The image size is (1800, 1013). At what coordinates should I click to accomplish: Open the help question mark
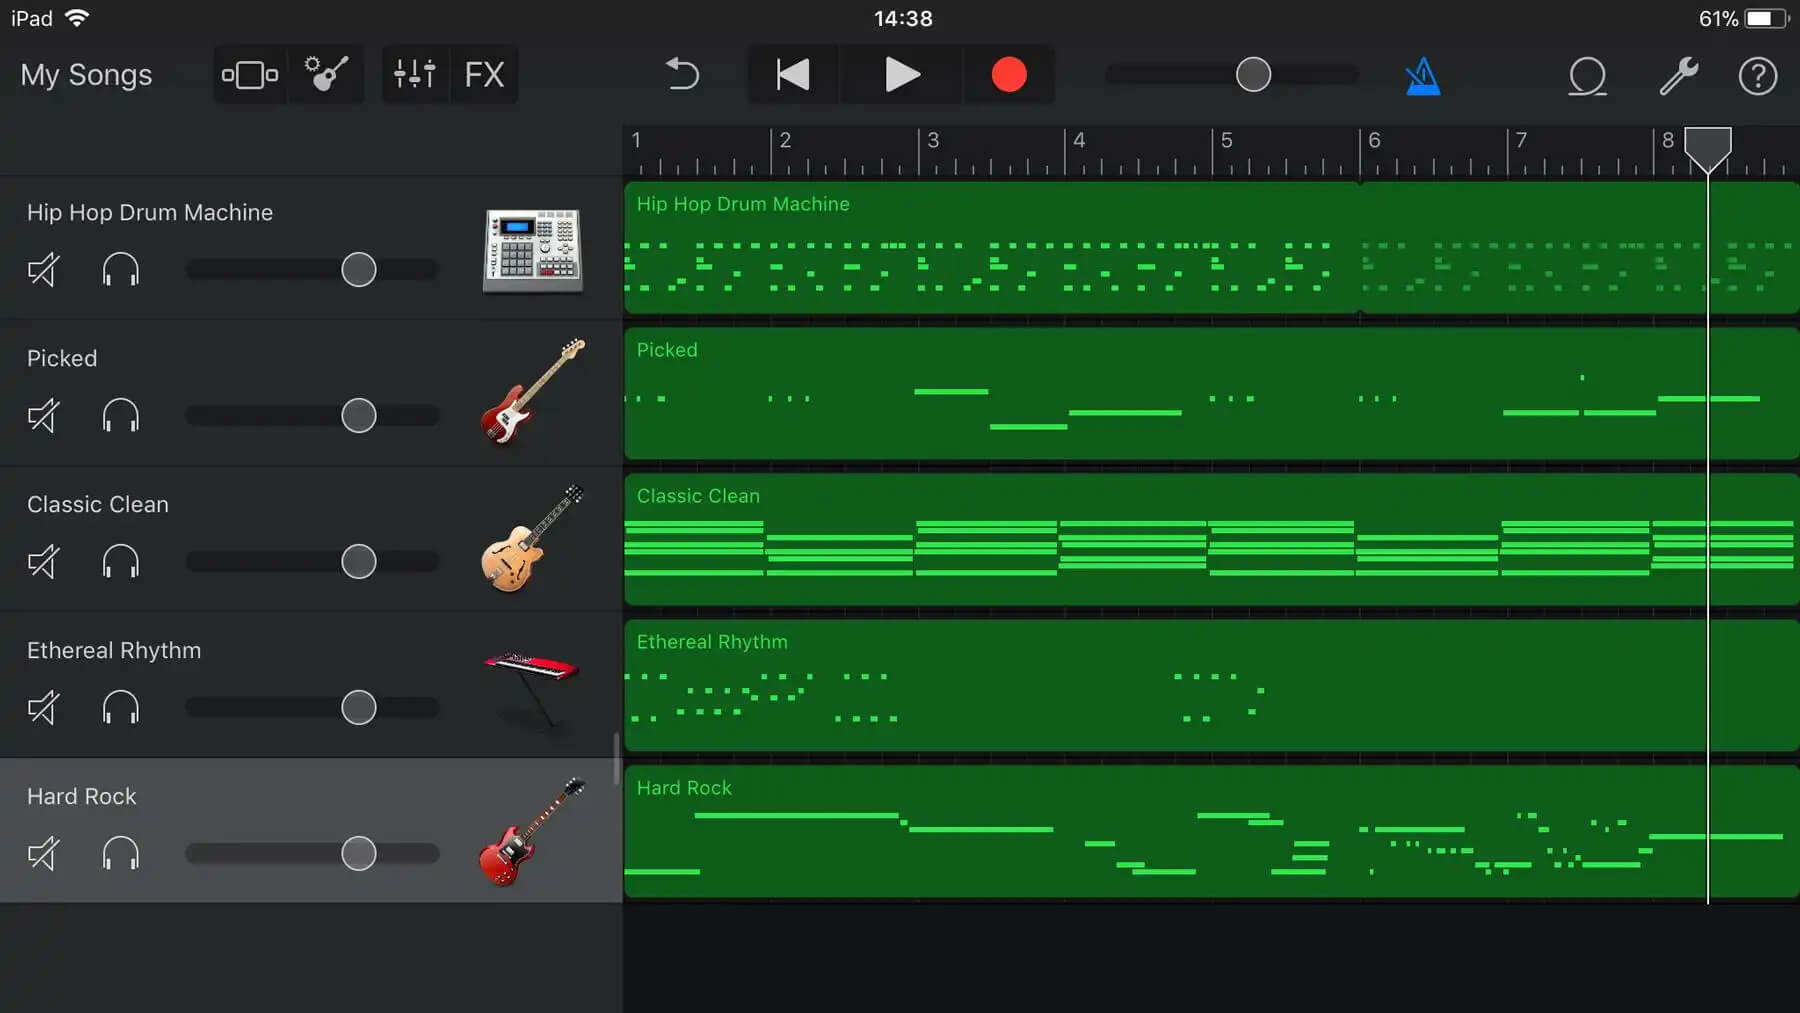[1757, 76]
